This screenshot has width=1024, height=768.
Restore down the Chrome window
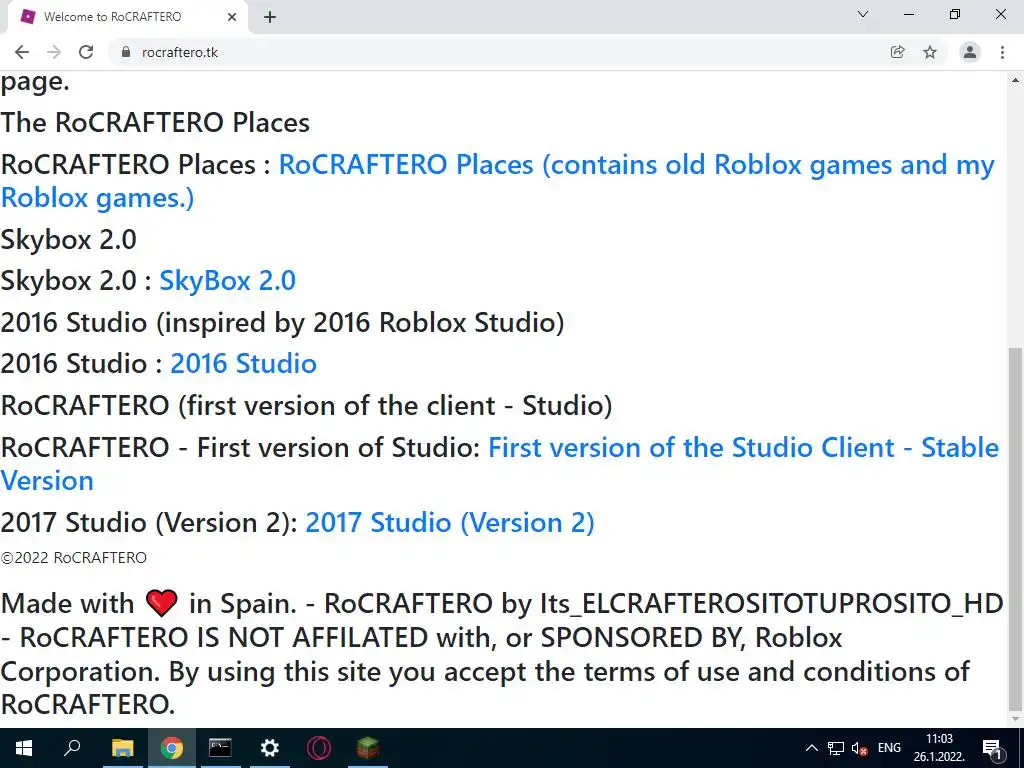(x=955, y=14)
